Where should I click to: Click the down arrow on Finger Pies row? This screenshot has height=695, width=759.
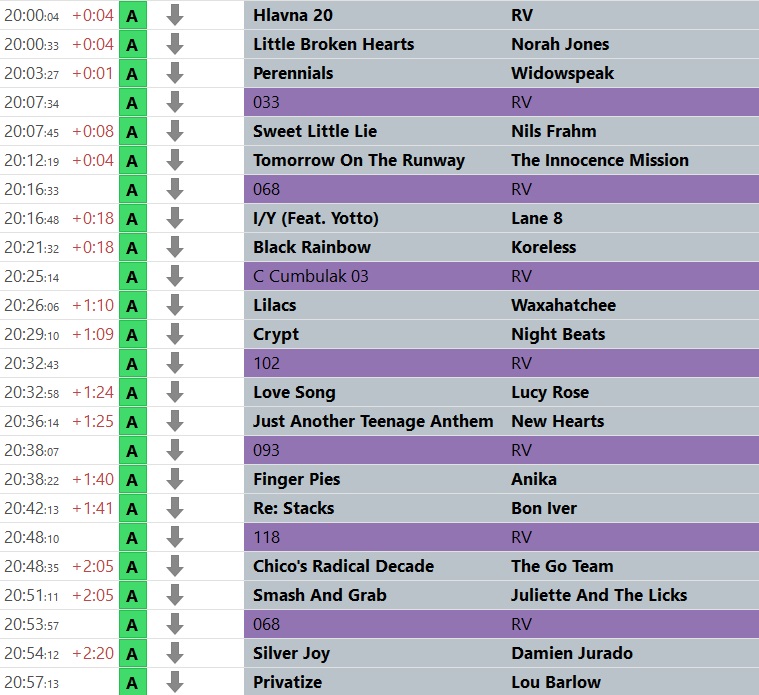pos(175,479)
